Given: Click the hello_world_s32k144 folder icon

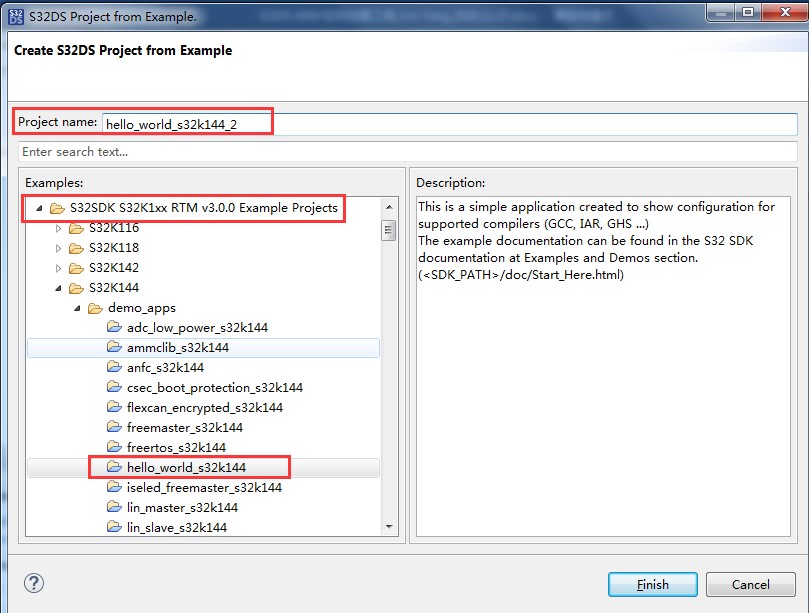Looking at the screenshot, I should (x=114, y=467).
